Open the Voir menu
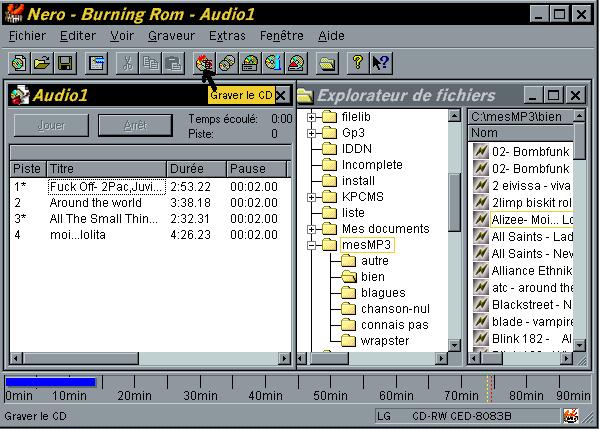The image size is (600, 429). pos(122,36)
